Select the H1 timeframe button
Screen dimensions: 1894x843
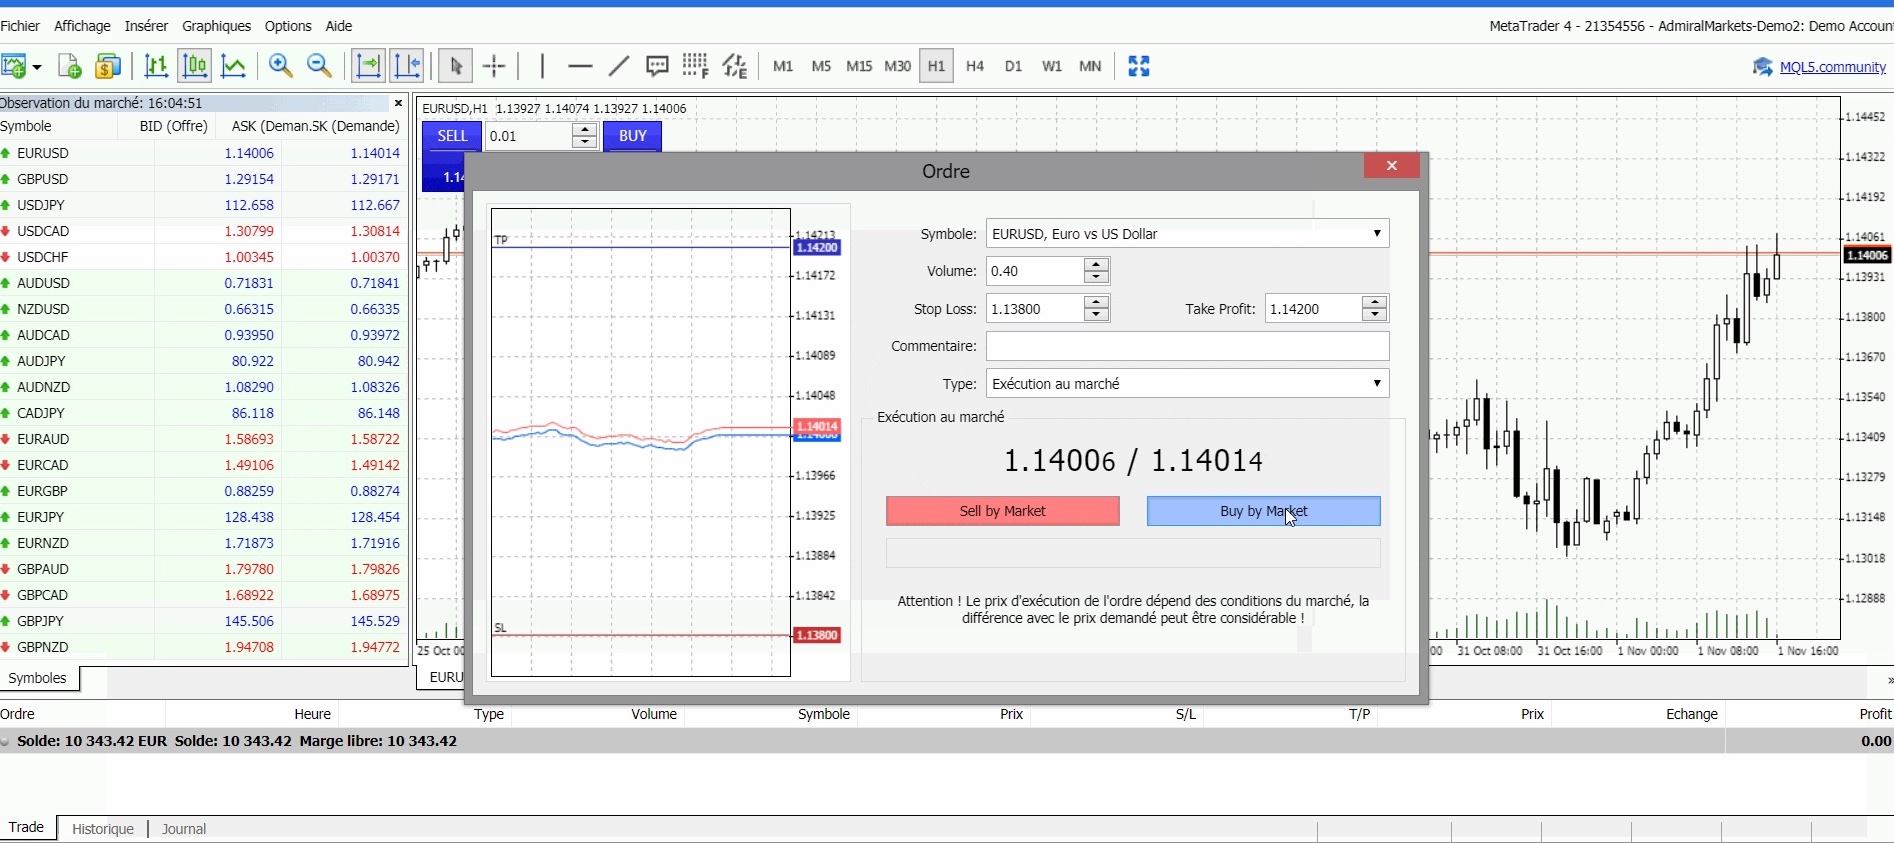936,67
